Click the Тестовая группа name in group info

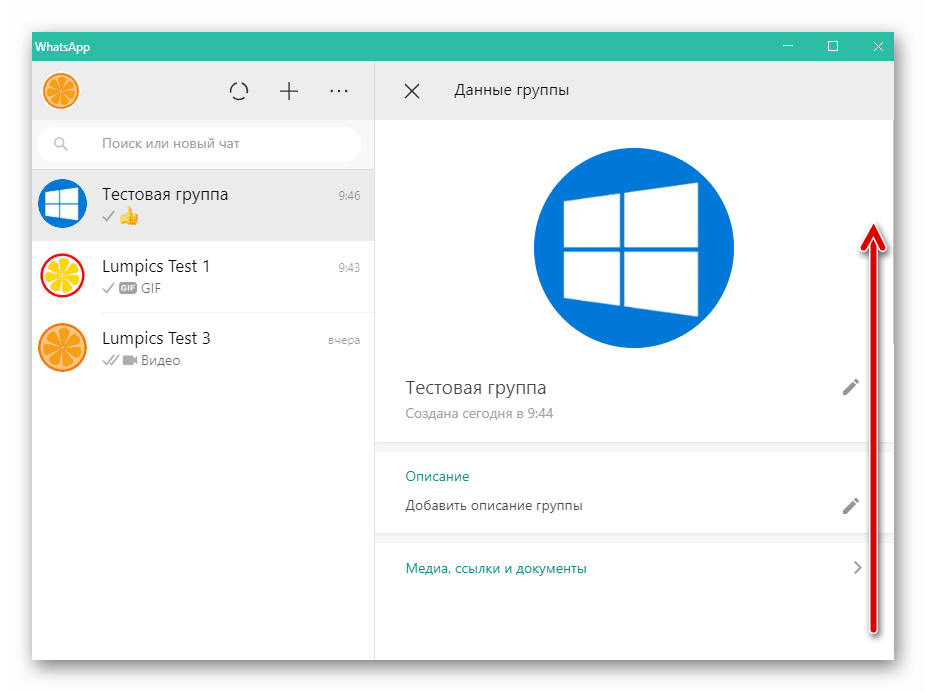point(475,388)
